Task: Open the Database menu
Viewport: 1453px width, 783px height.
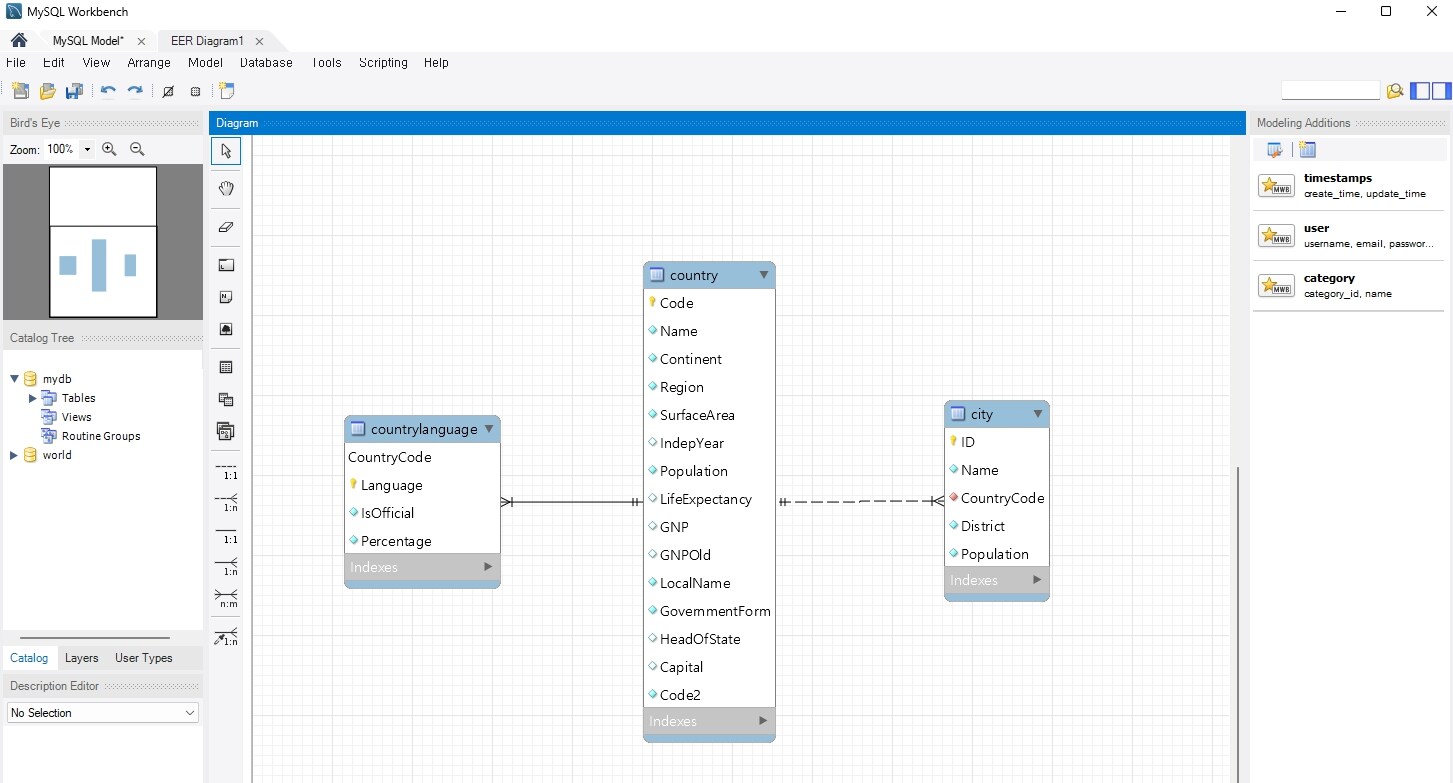Action: (266, 62)
